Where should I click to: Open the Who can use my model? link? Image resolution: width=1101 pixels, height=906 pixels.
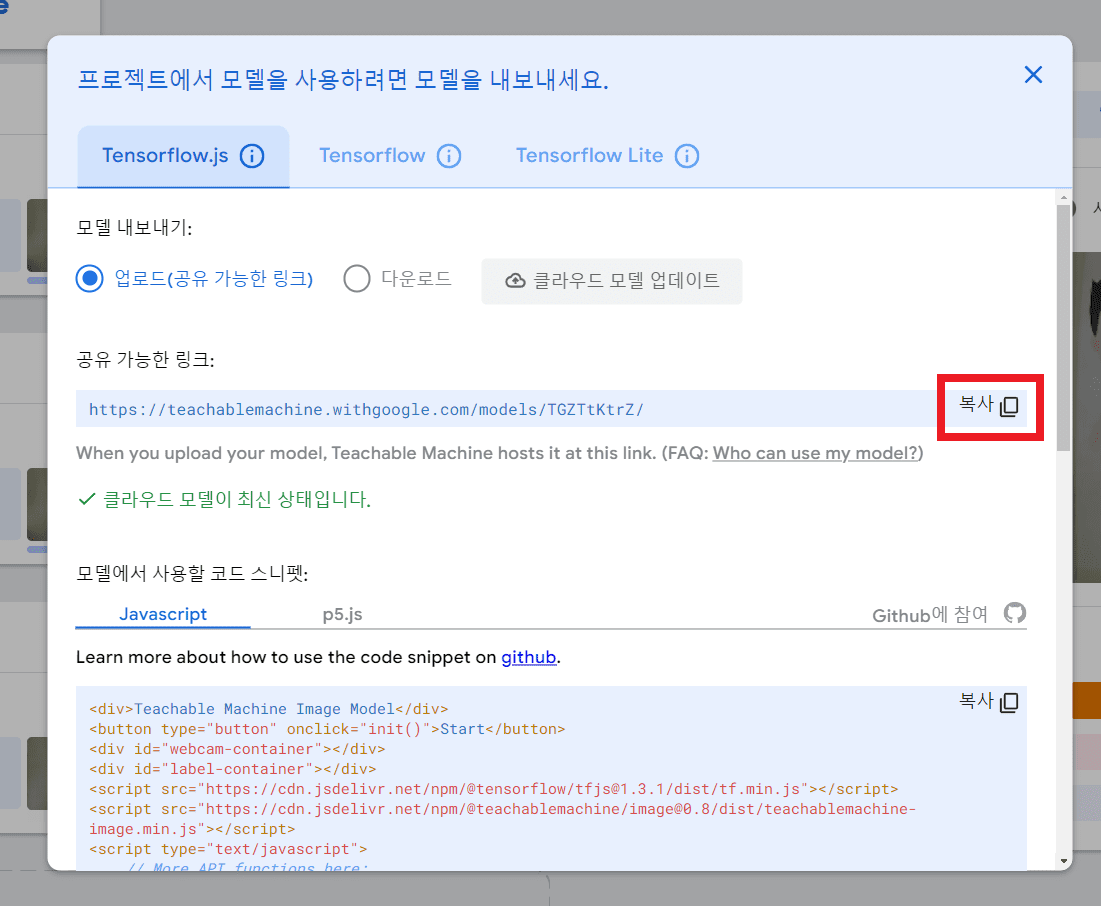pos(816,454)
